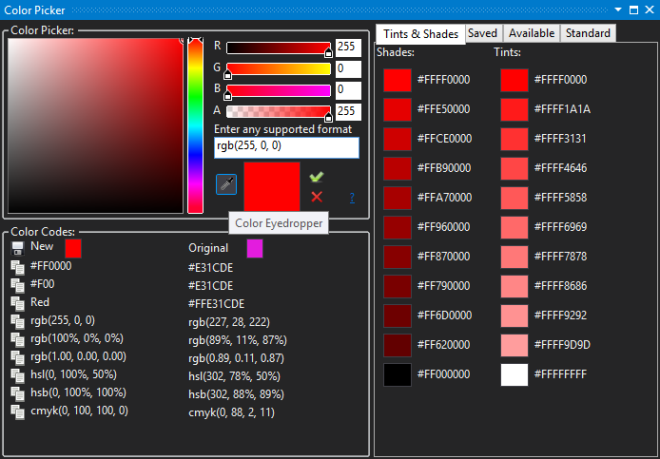Copy the hsl(0, 100%, 50%) code
The width and height of the screenshot is (660, 459).
click(x=17, y=375)
